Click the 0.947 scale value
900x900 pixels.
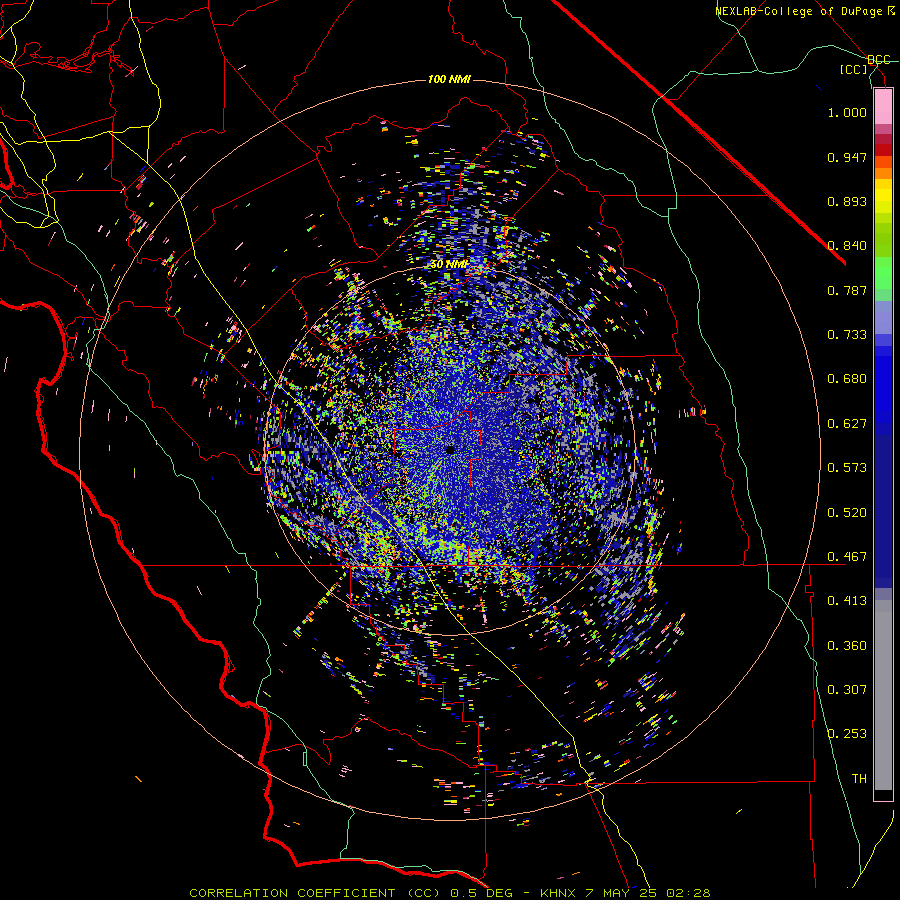tap(847, 157)
